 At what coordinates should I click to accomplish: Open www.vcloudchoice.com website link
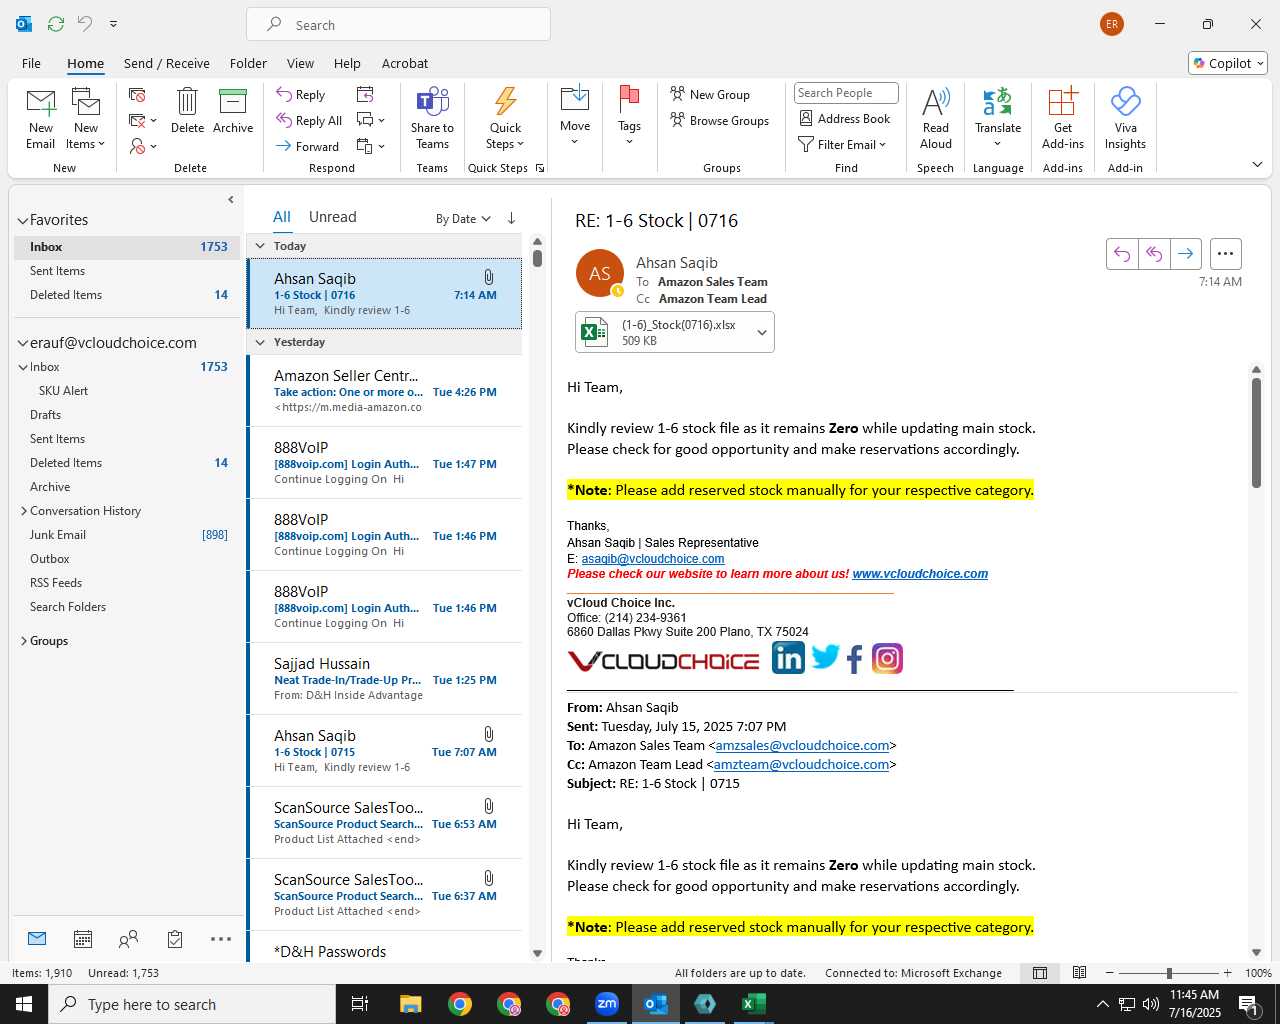pos(920,574)
